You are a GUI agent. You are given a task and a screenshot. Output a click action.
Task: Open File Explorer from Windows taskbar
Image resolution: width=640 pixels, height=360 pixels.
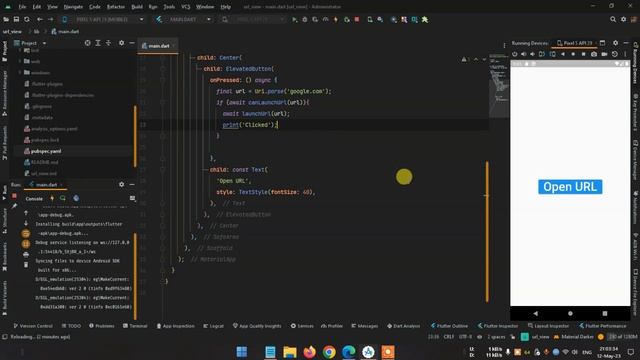[290, 352]
